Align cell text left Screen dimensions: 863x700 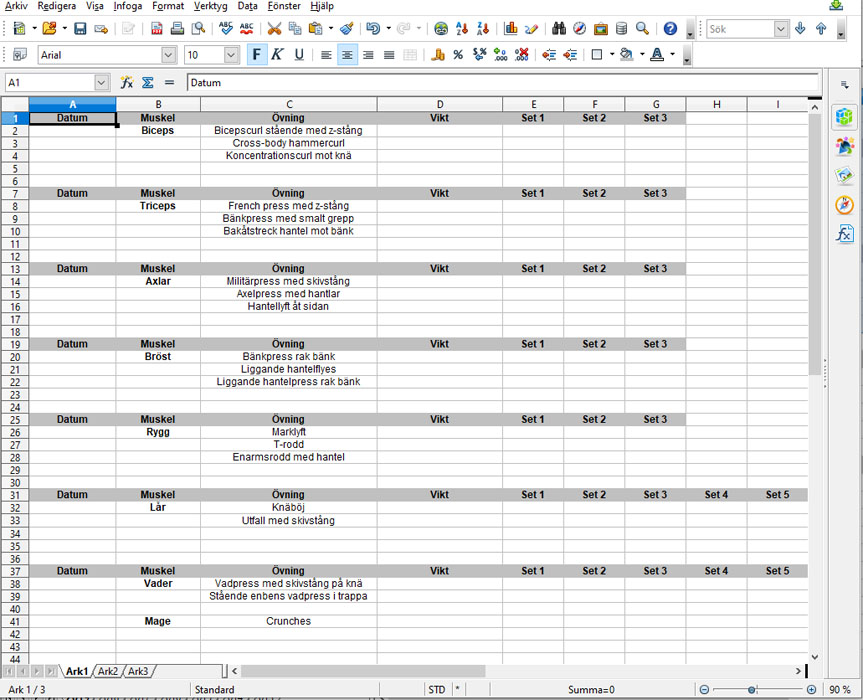click(x=326, y=54)
